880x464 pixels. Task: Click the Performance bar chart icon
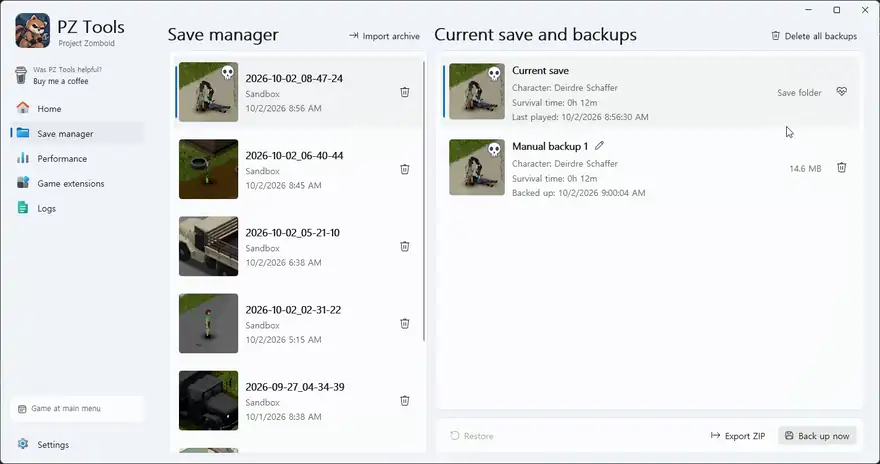coord(22,158)
